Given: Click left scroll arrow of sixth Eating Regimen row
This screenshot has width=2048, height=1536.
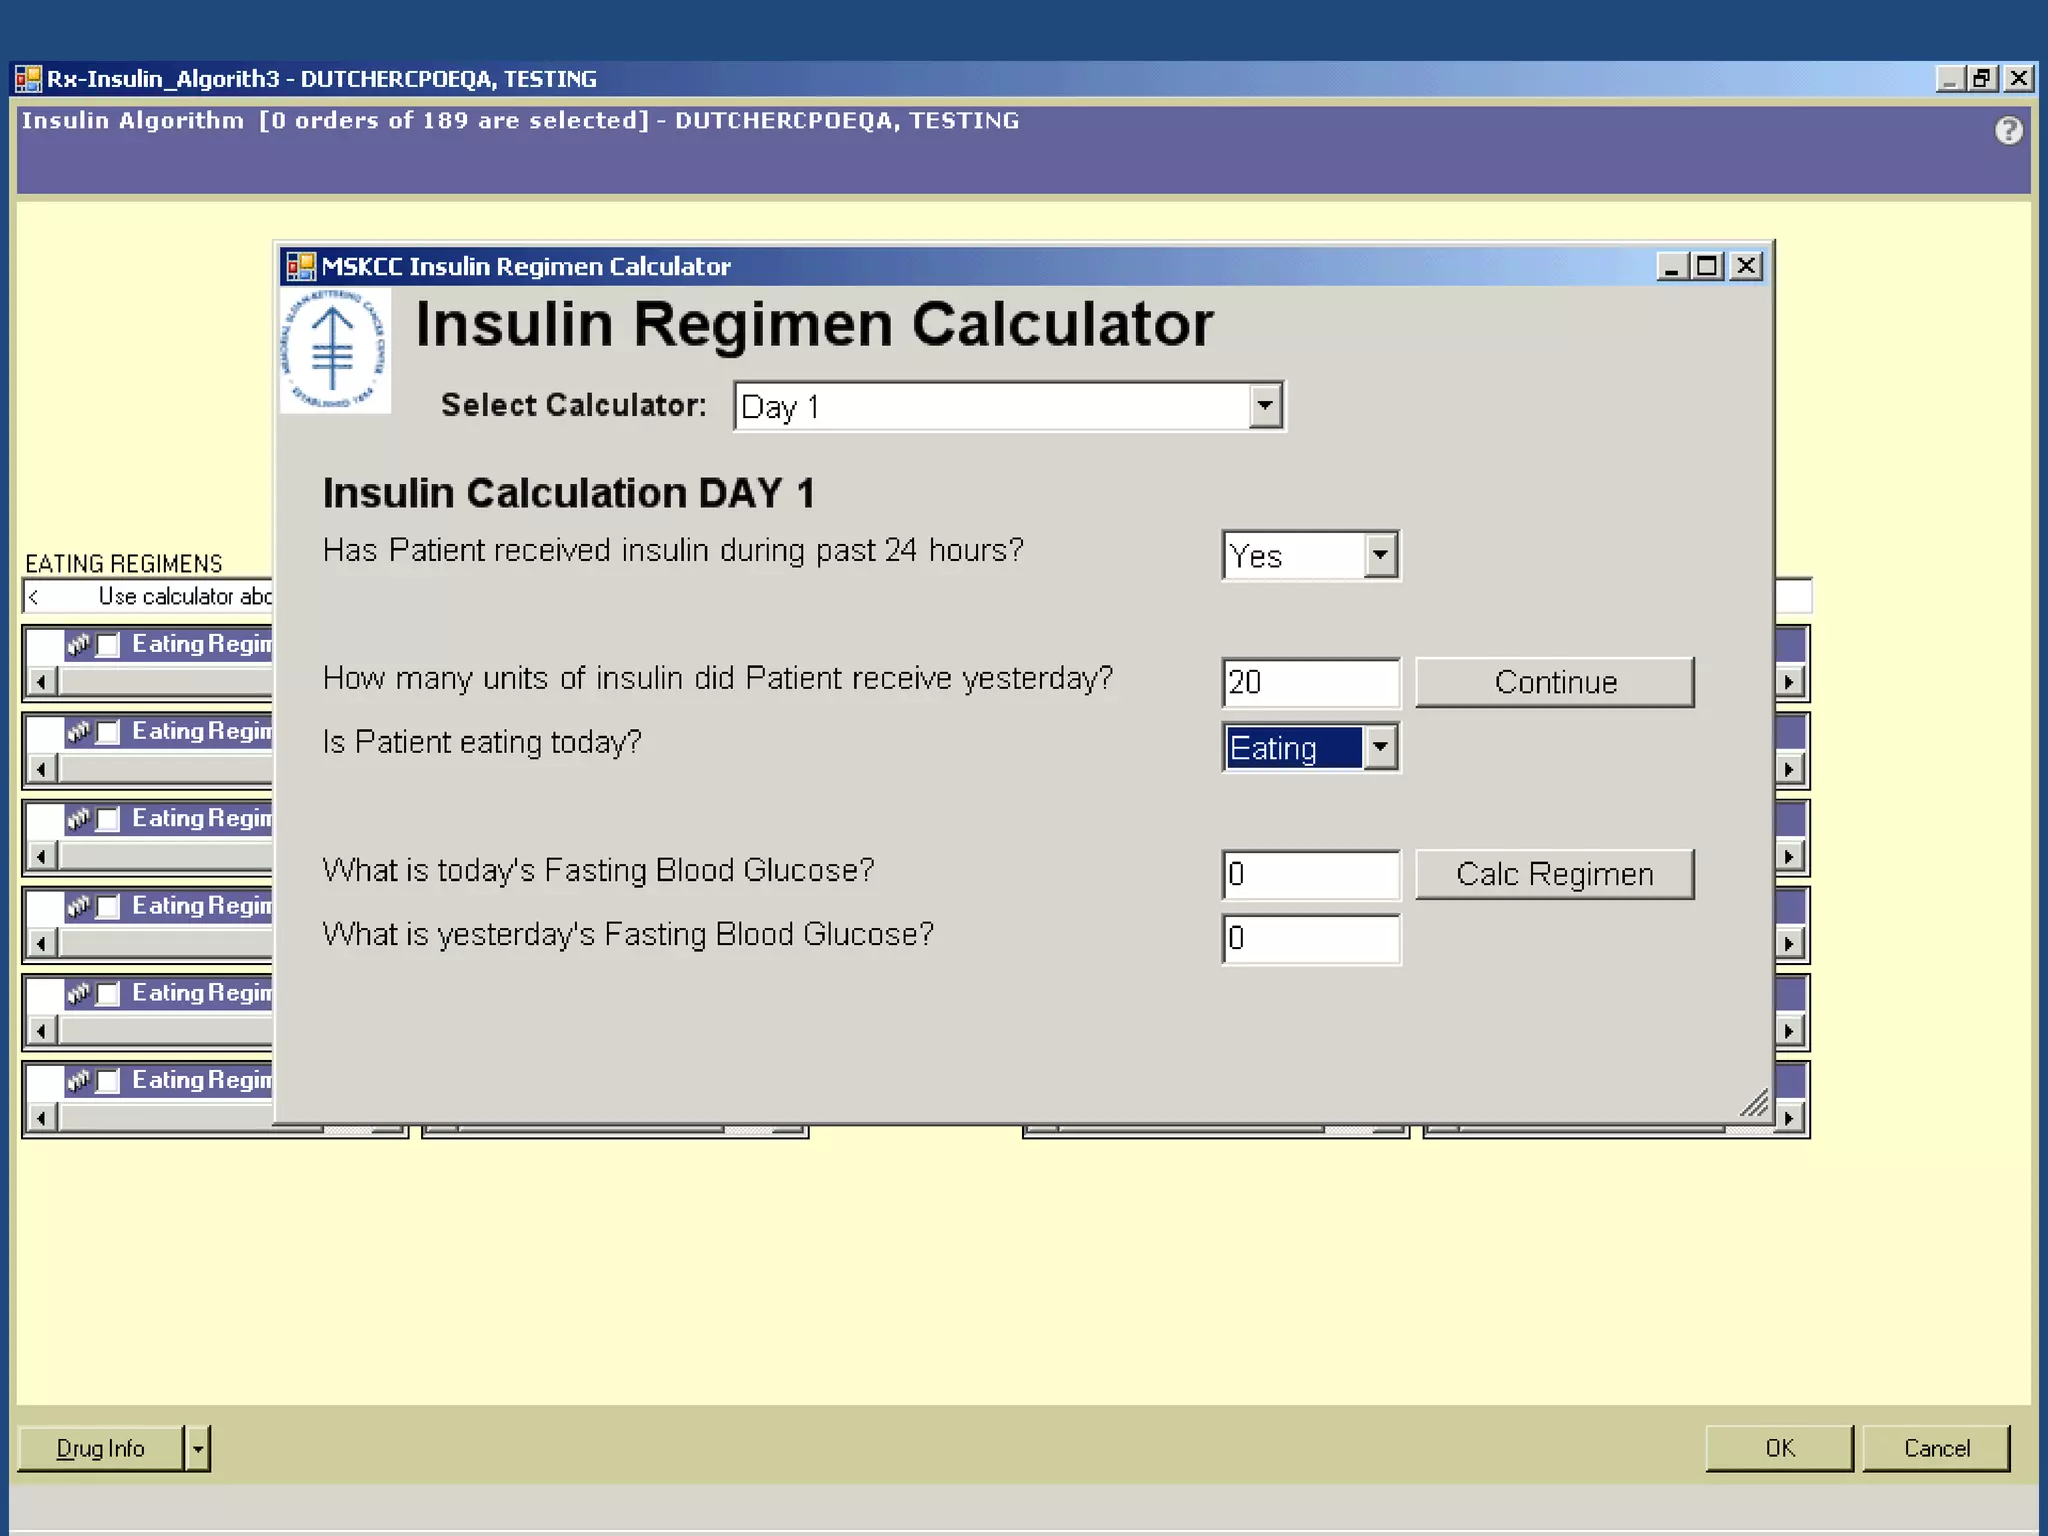Looking at the screenshot, I should click(41, 1117).
